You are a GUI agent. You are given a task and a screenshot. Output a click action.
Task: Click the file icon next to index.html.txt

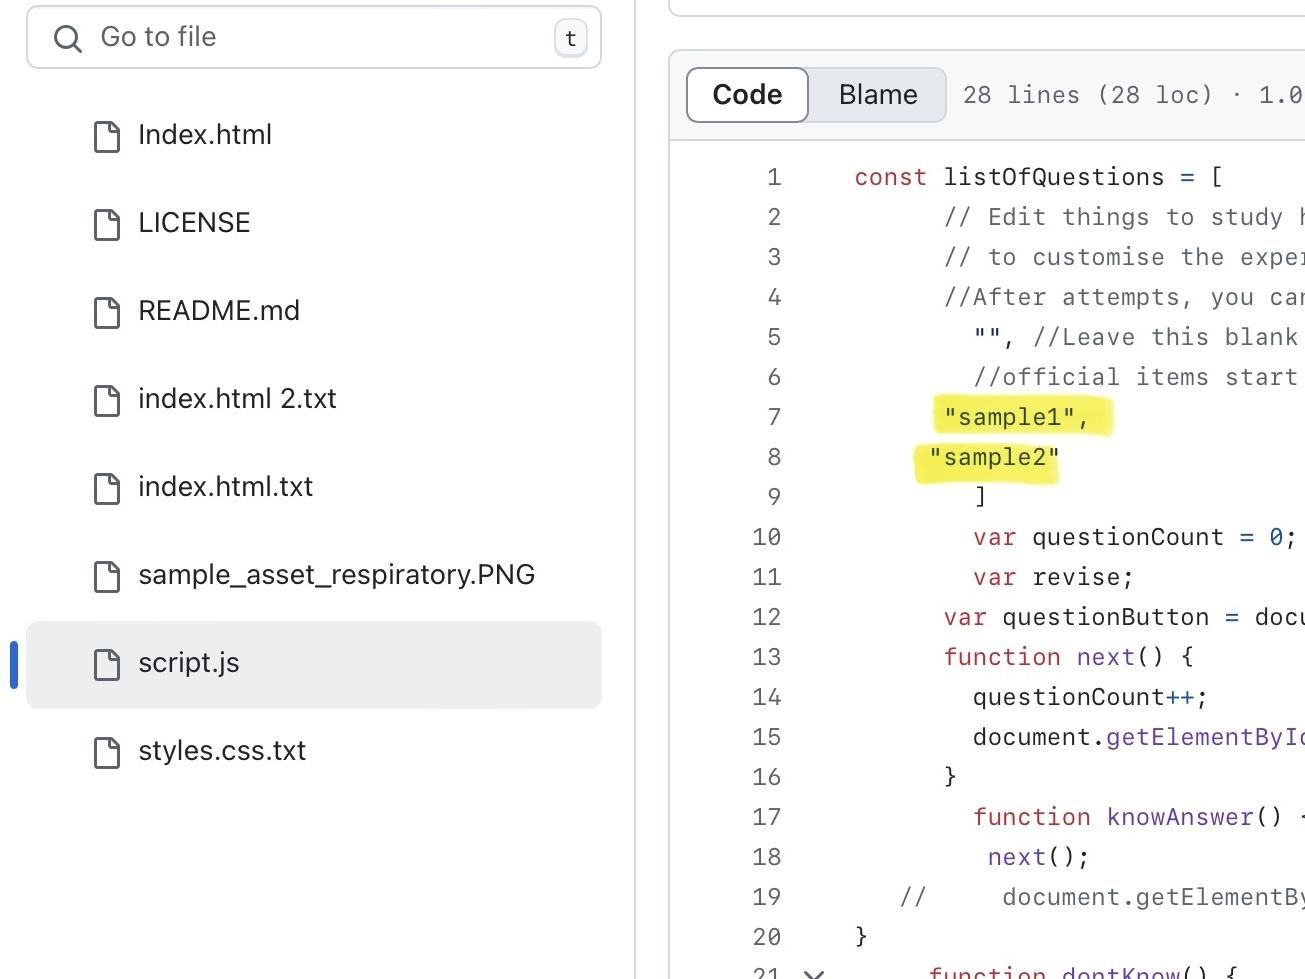coord(107,489)
